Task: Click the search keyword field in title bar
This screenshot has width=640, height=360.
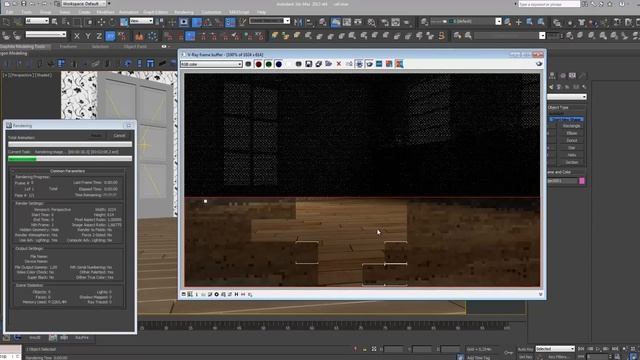Action: tap(549, 4)
